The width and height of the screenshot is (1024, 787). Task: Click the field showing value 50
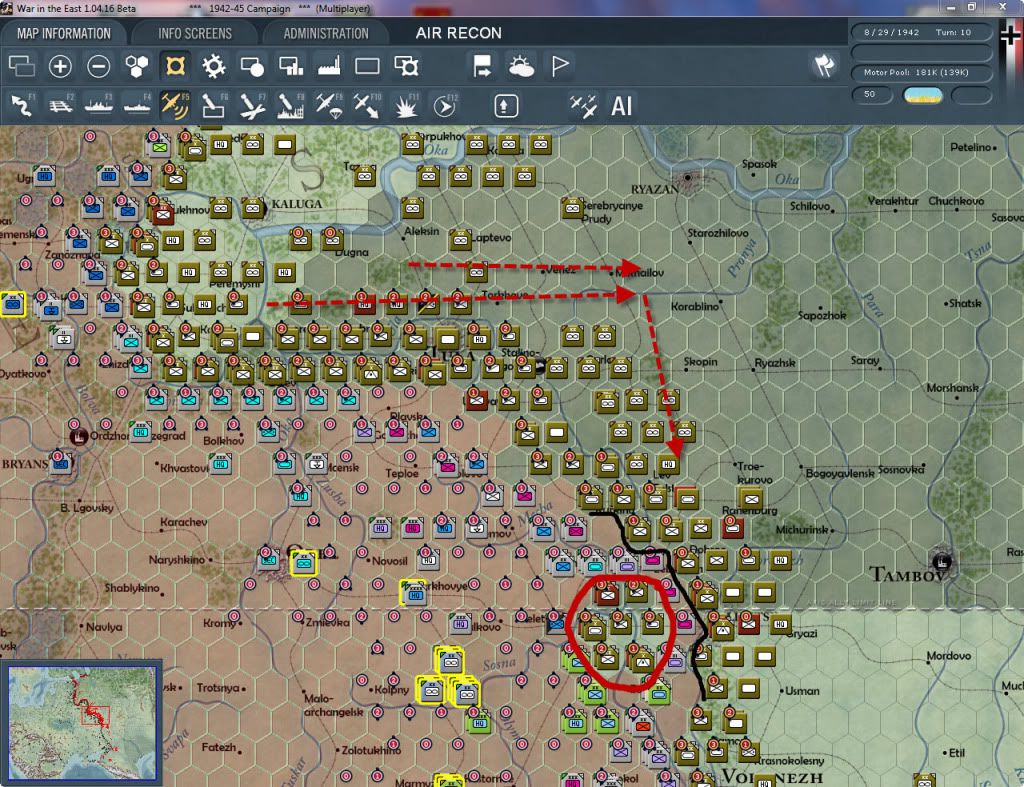872,95
